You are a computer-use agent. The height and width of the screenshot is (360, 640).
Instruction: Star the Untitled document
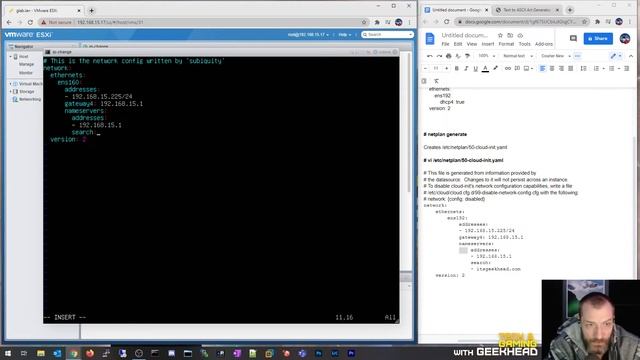click(500, 36)
